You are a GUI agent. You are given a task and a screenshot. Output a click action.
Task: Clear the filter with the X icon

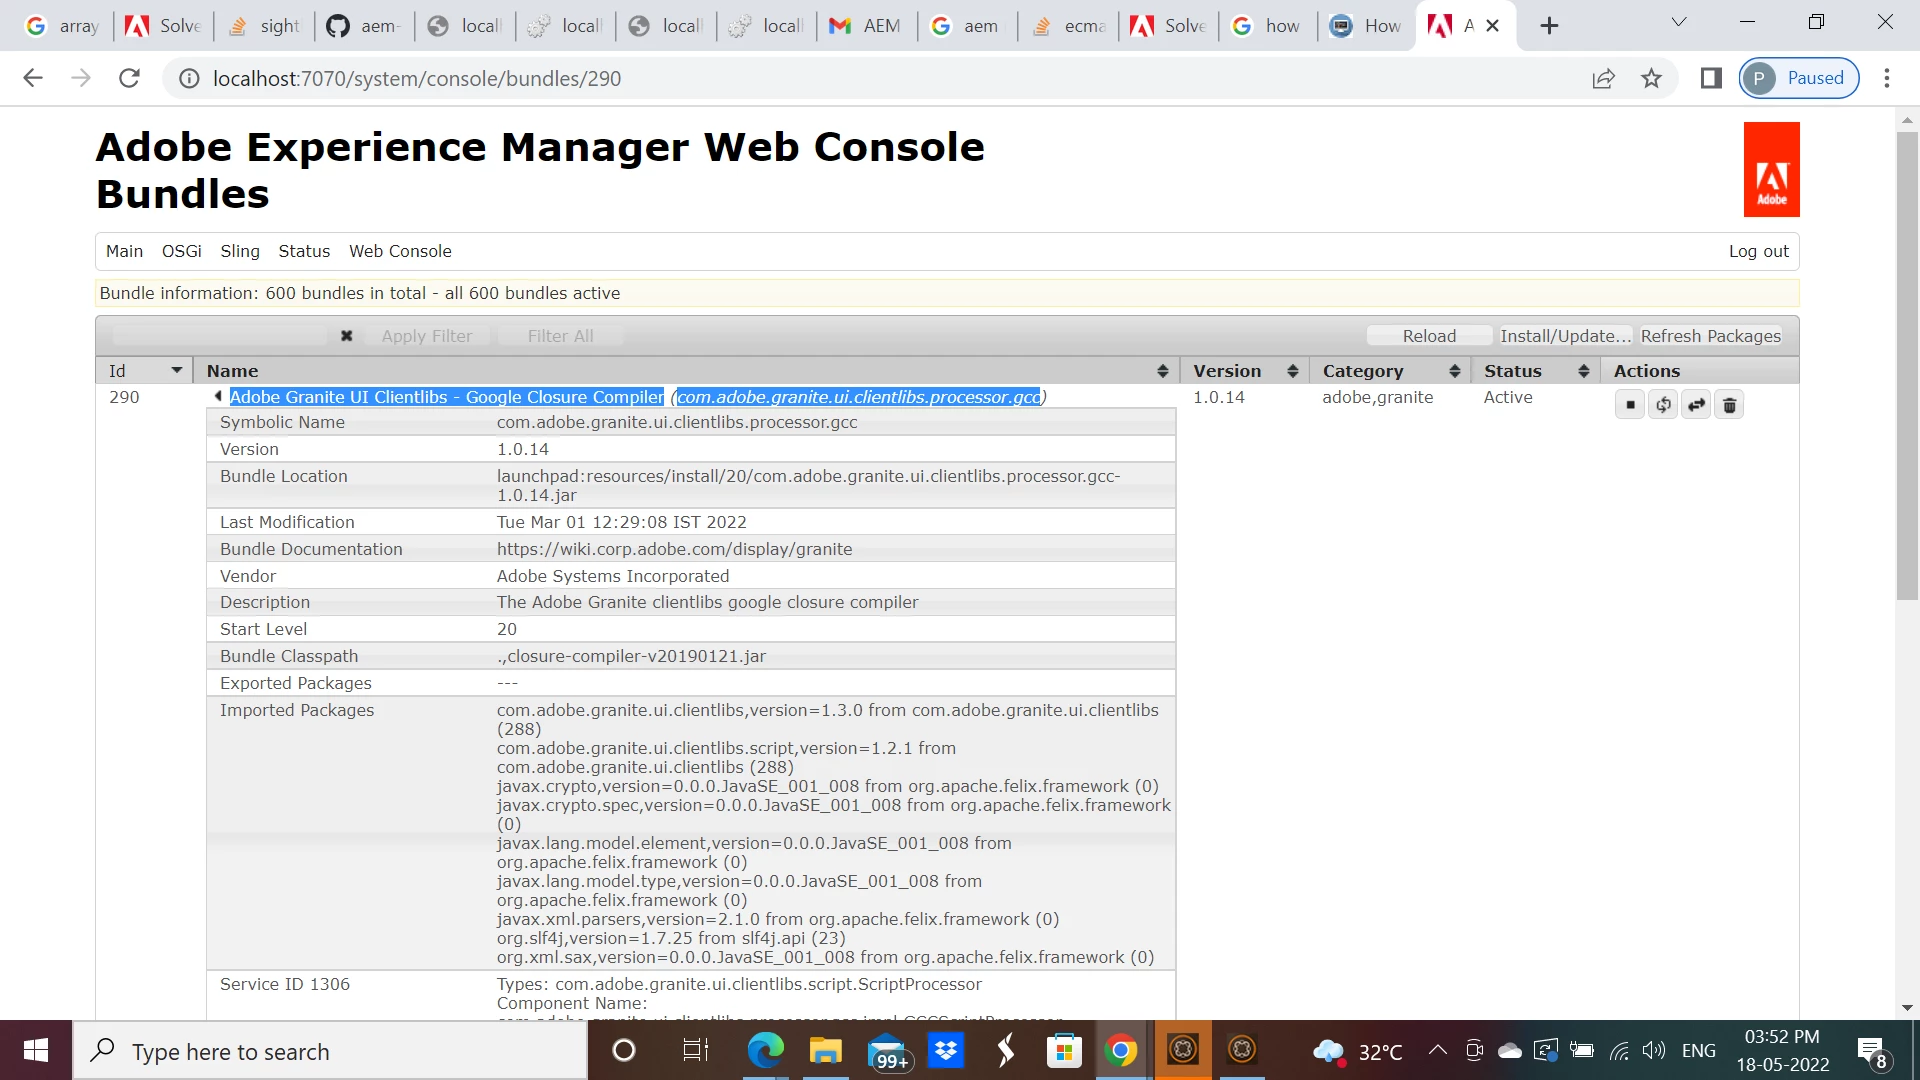346,336
